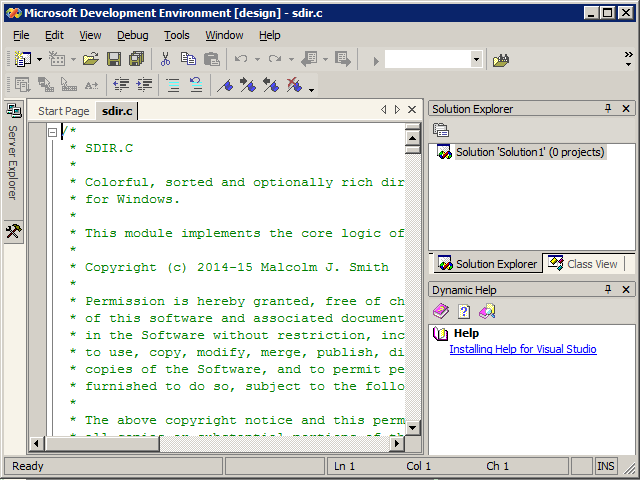Open the Server Explorer side tab
Image resolution: width=640 pixels, height=480 pixels.
pyautogui.click(x=13, y=160)
